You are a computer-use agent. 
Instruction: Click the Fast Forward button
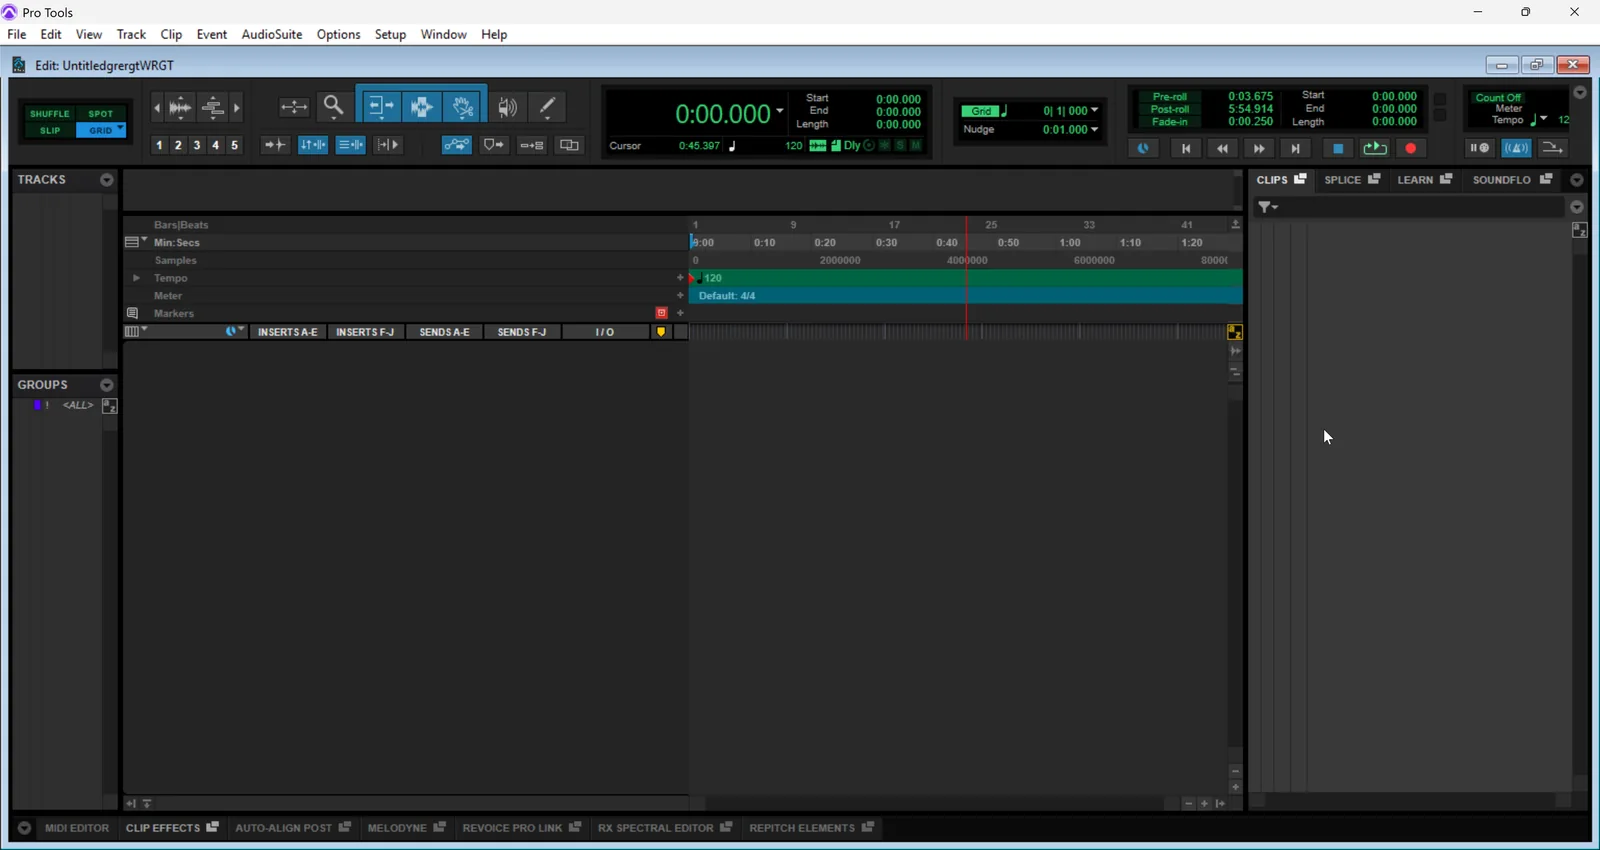tap(1259, 149)
